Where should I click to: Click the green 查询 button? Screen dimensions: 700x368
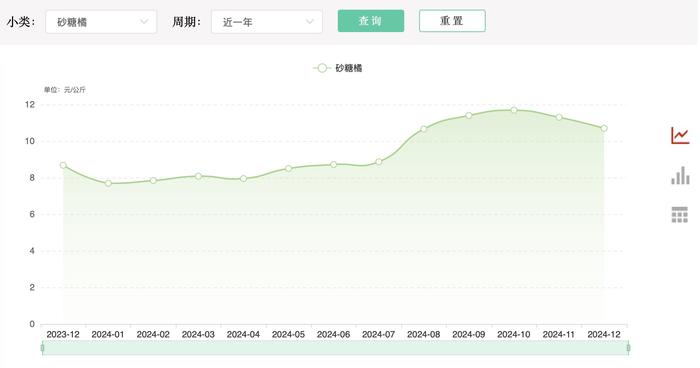pyautogui.click(x=371, y=21)
